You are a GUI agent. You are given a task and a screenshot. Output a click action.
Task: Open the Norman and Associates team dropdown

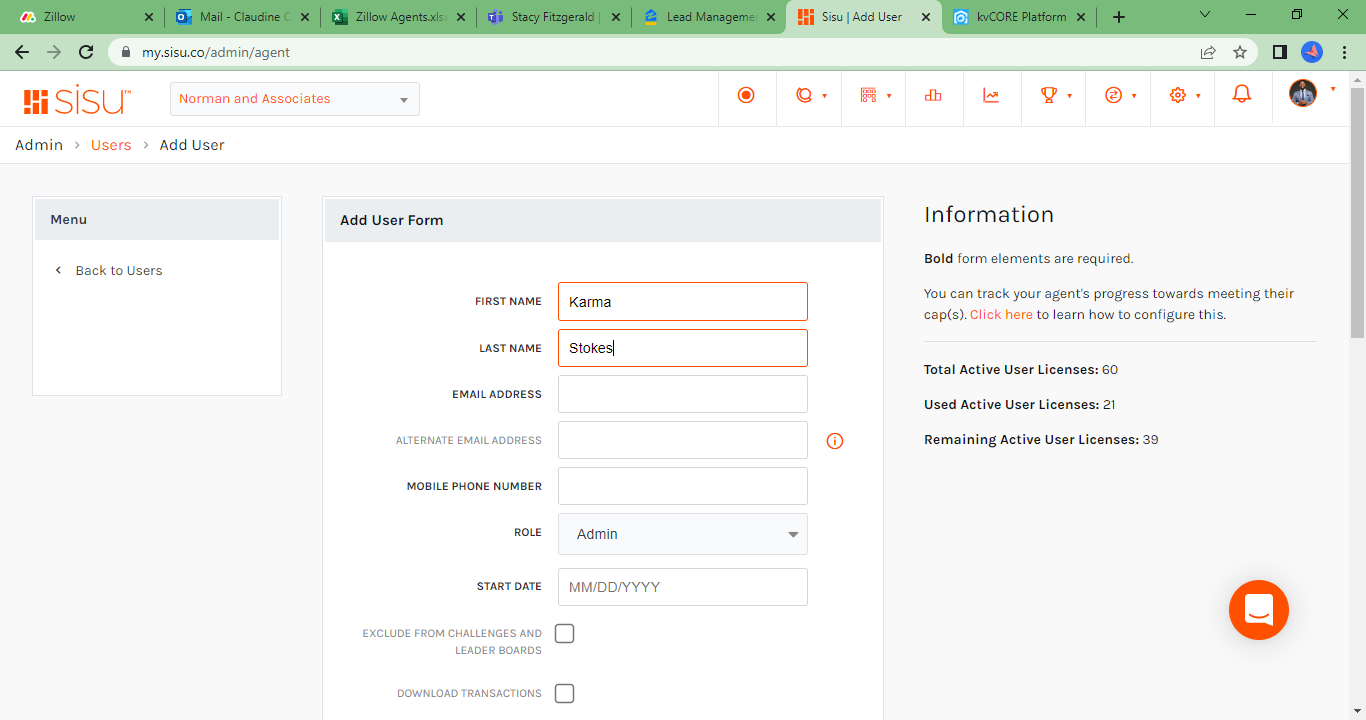click(295, 99)
